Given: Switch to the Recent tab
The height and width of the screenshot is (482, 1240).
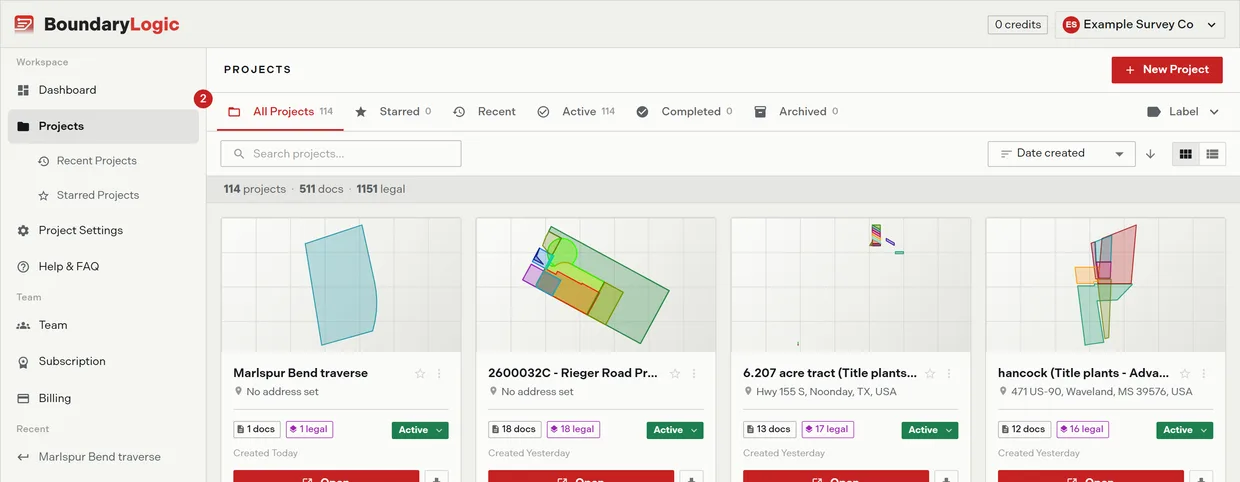Looking at the screenshot, I should [485, 112].
